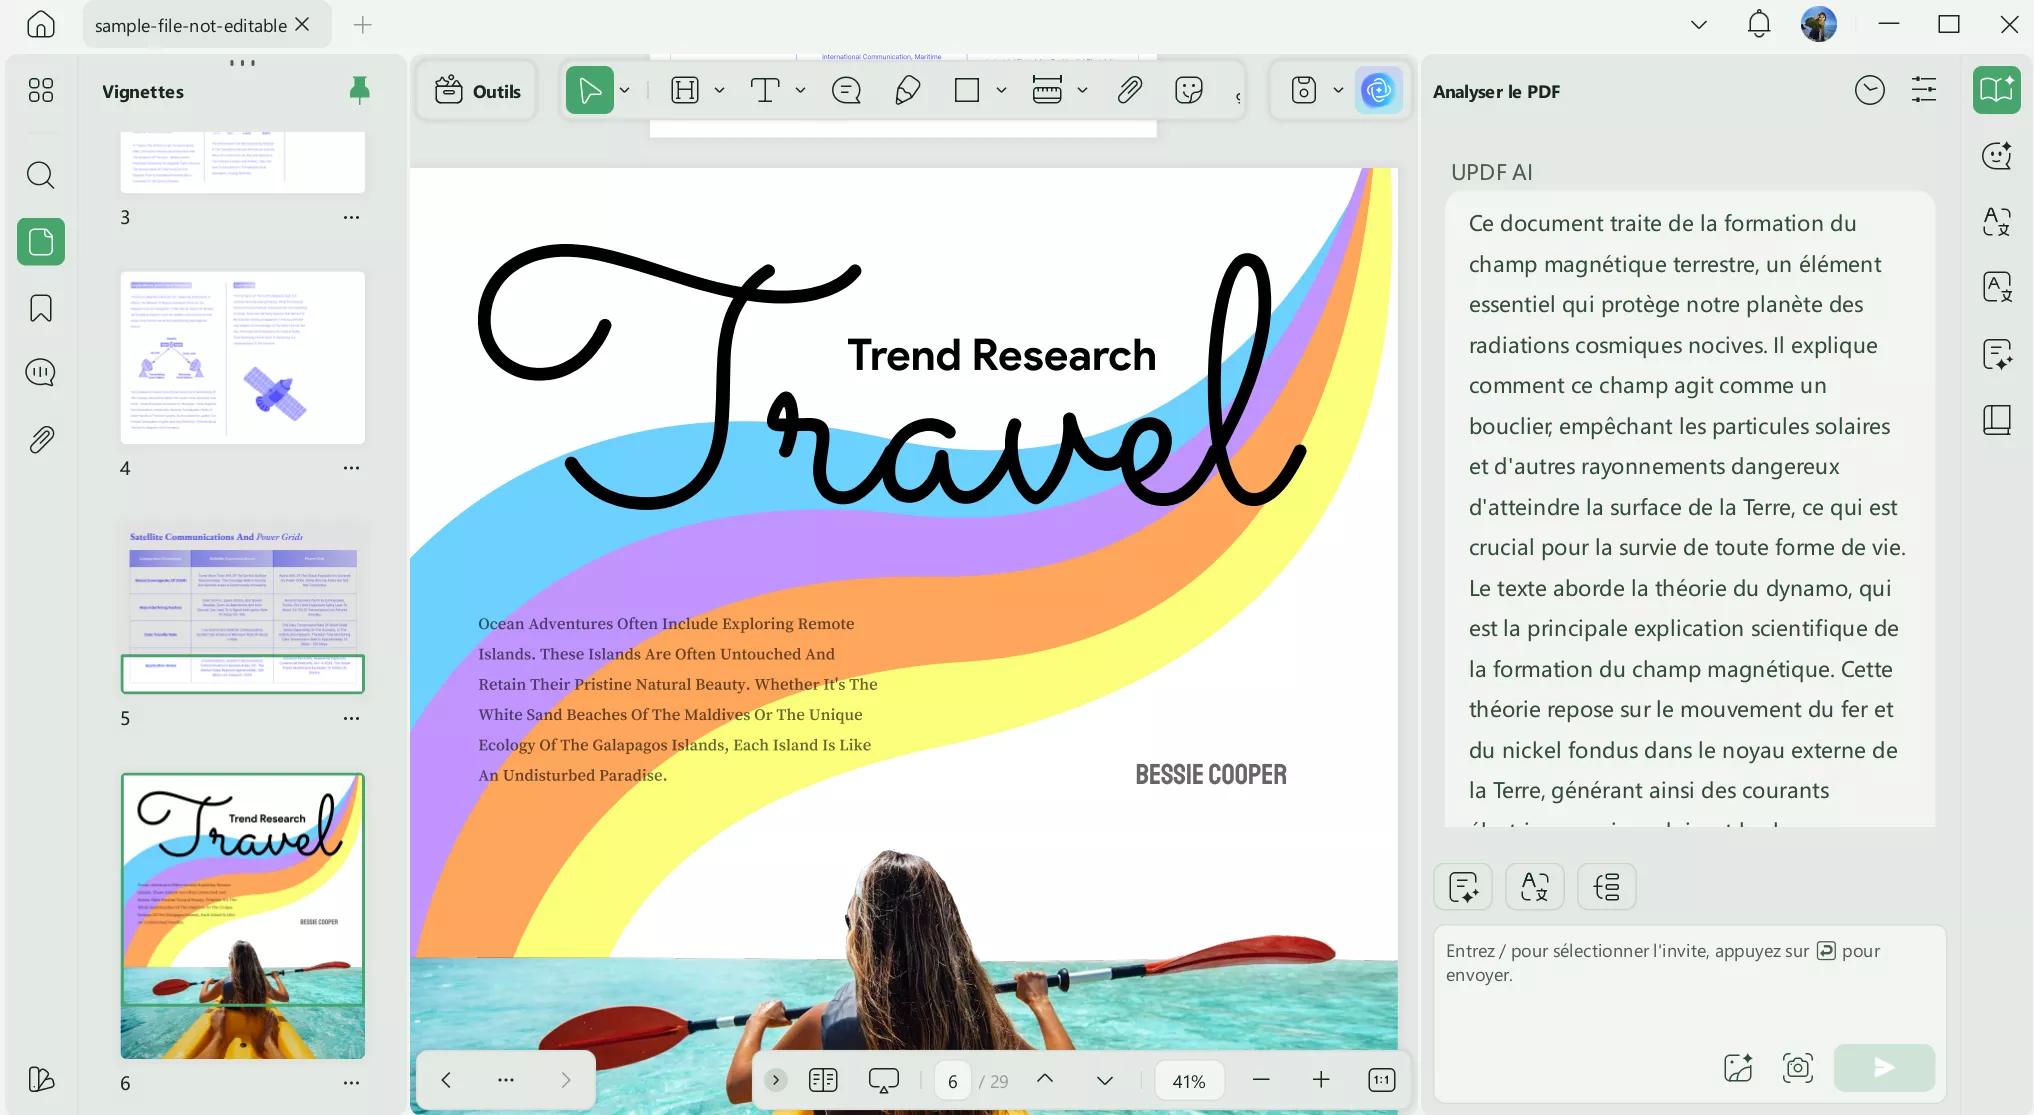Select the pencil markup tool
Image resolution: width=2034 pixels, height=1115 pixels.
tap(907, 91)
